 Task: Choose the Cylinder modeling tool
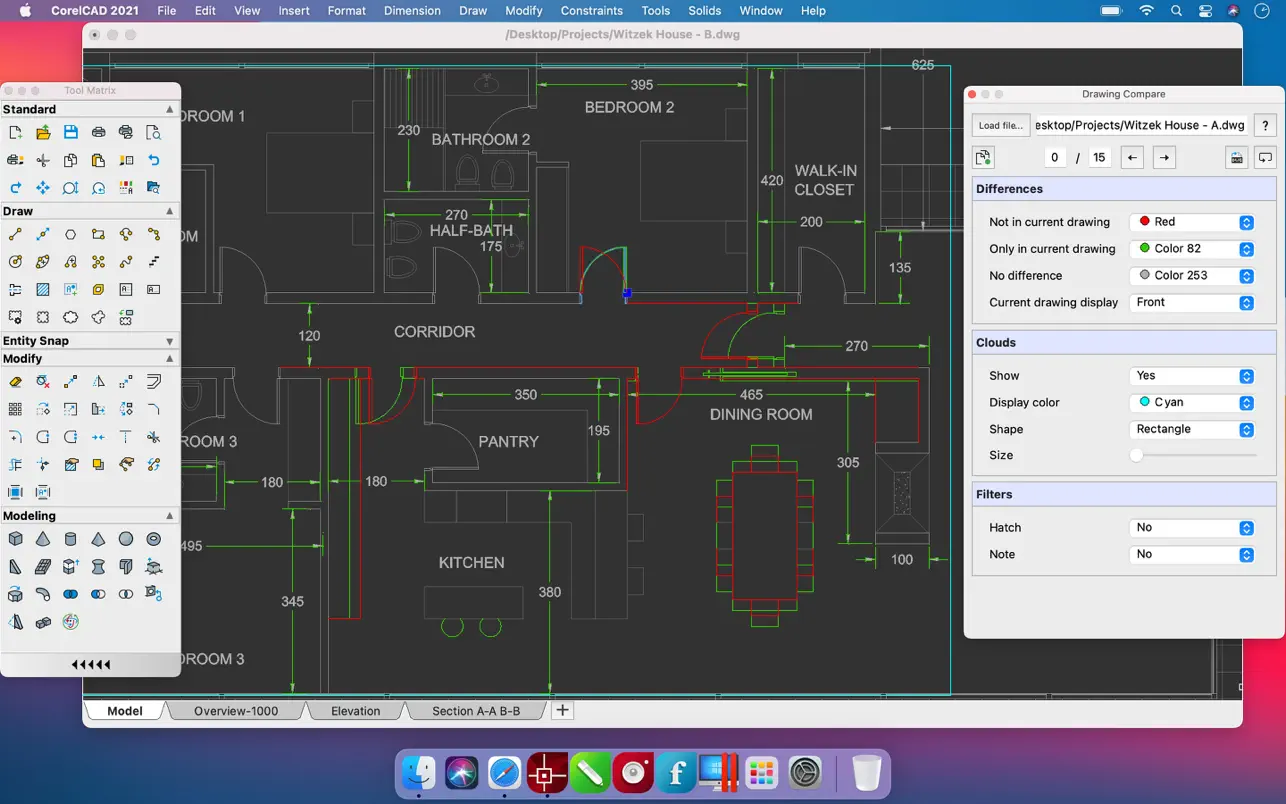pos(70,539)
